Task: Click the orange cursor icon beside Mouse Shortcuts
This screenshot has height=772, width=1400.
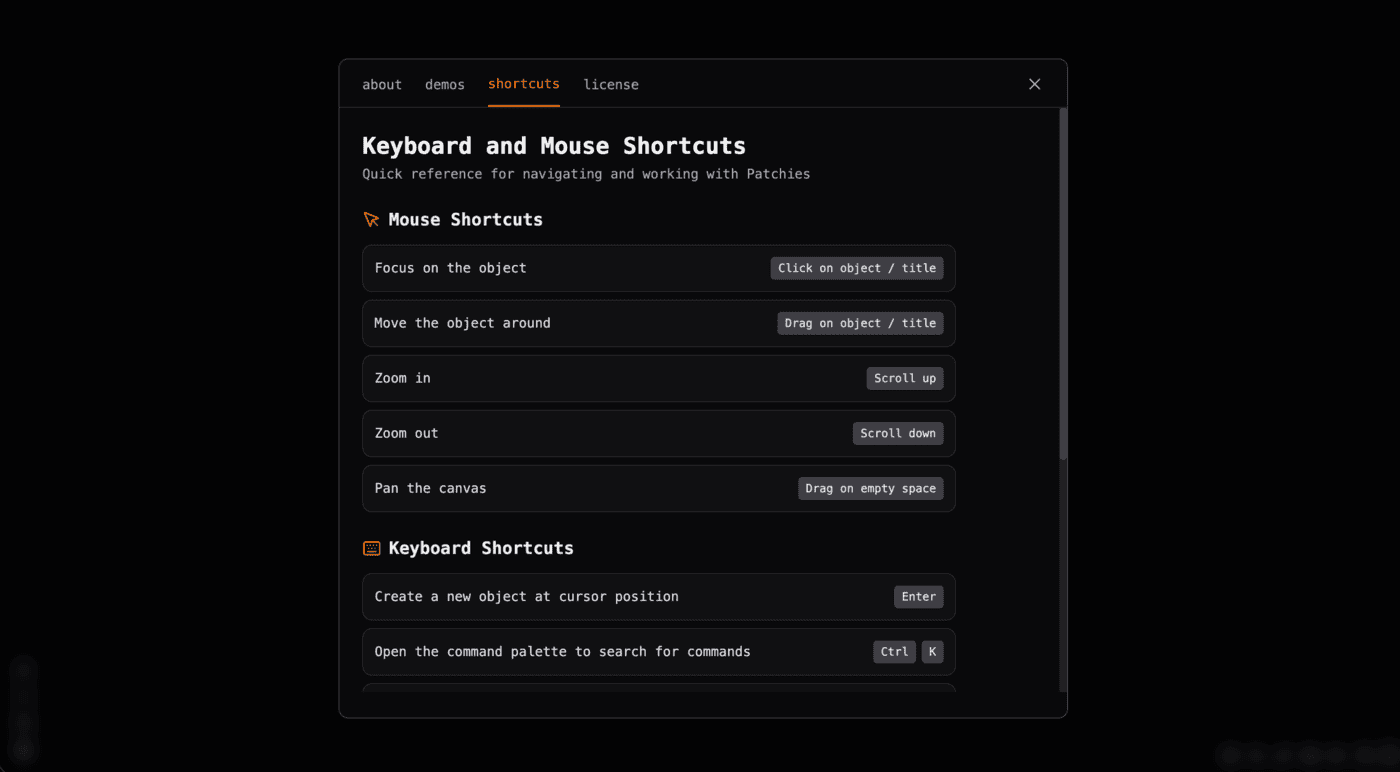Action: click(x=371, y=219)
